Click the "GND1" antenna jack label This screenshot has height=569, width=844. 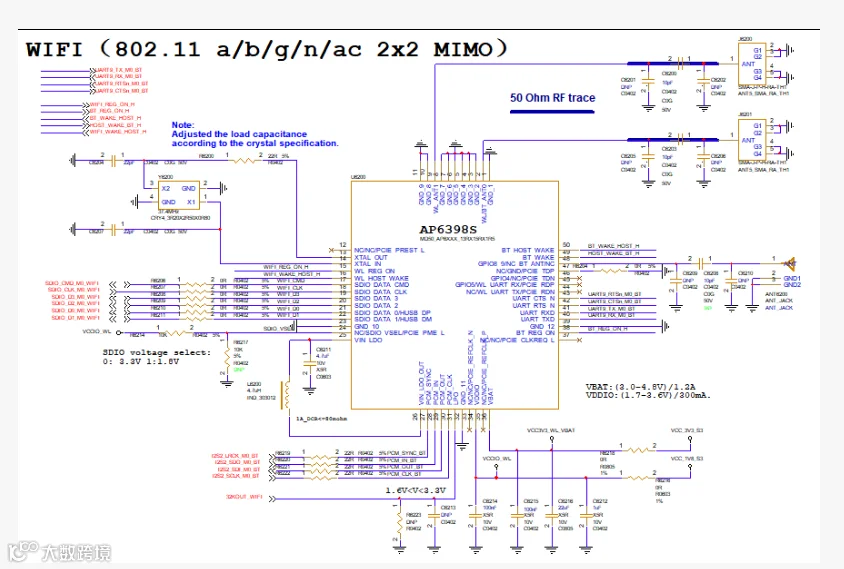click(792, 278)
